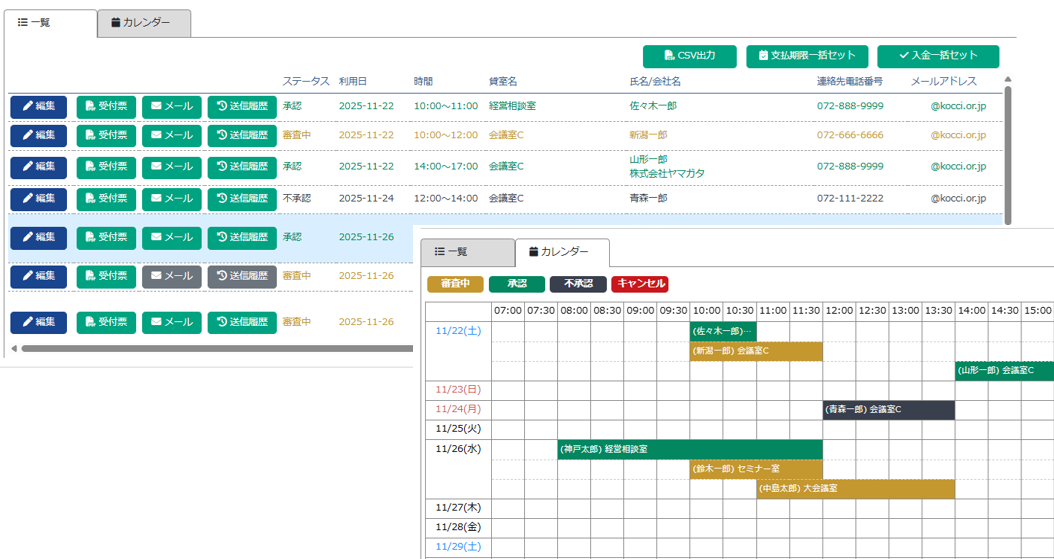Send メール for 山形一郎 reservation
Screen dimensions: 1054x559
click(172, 167)
